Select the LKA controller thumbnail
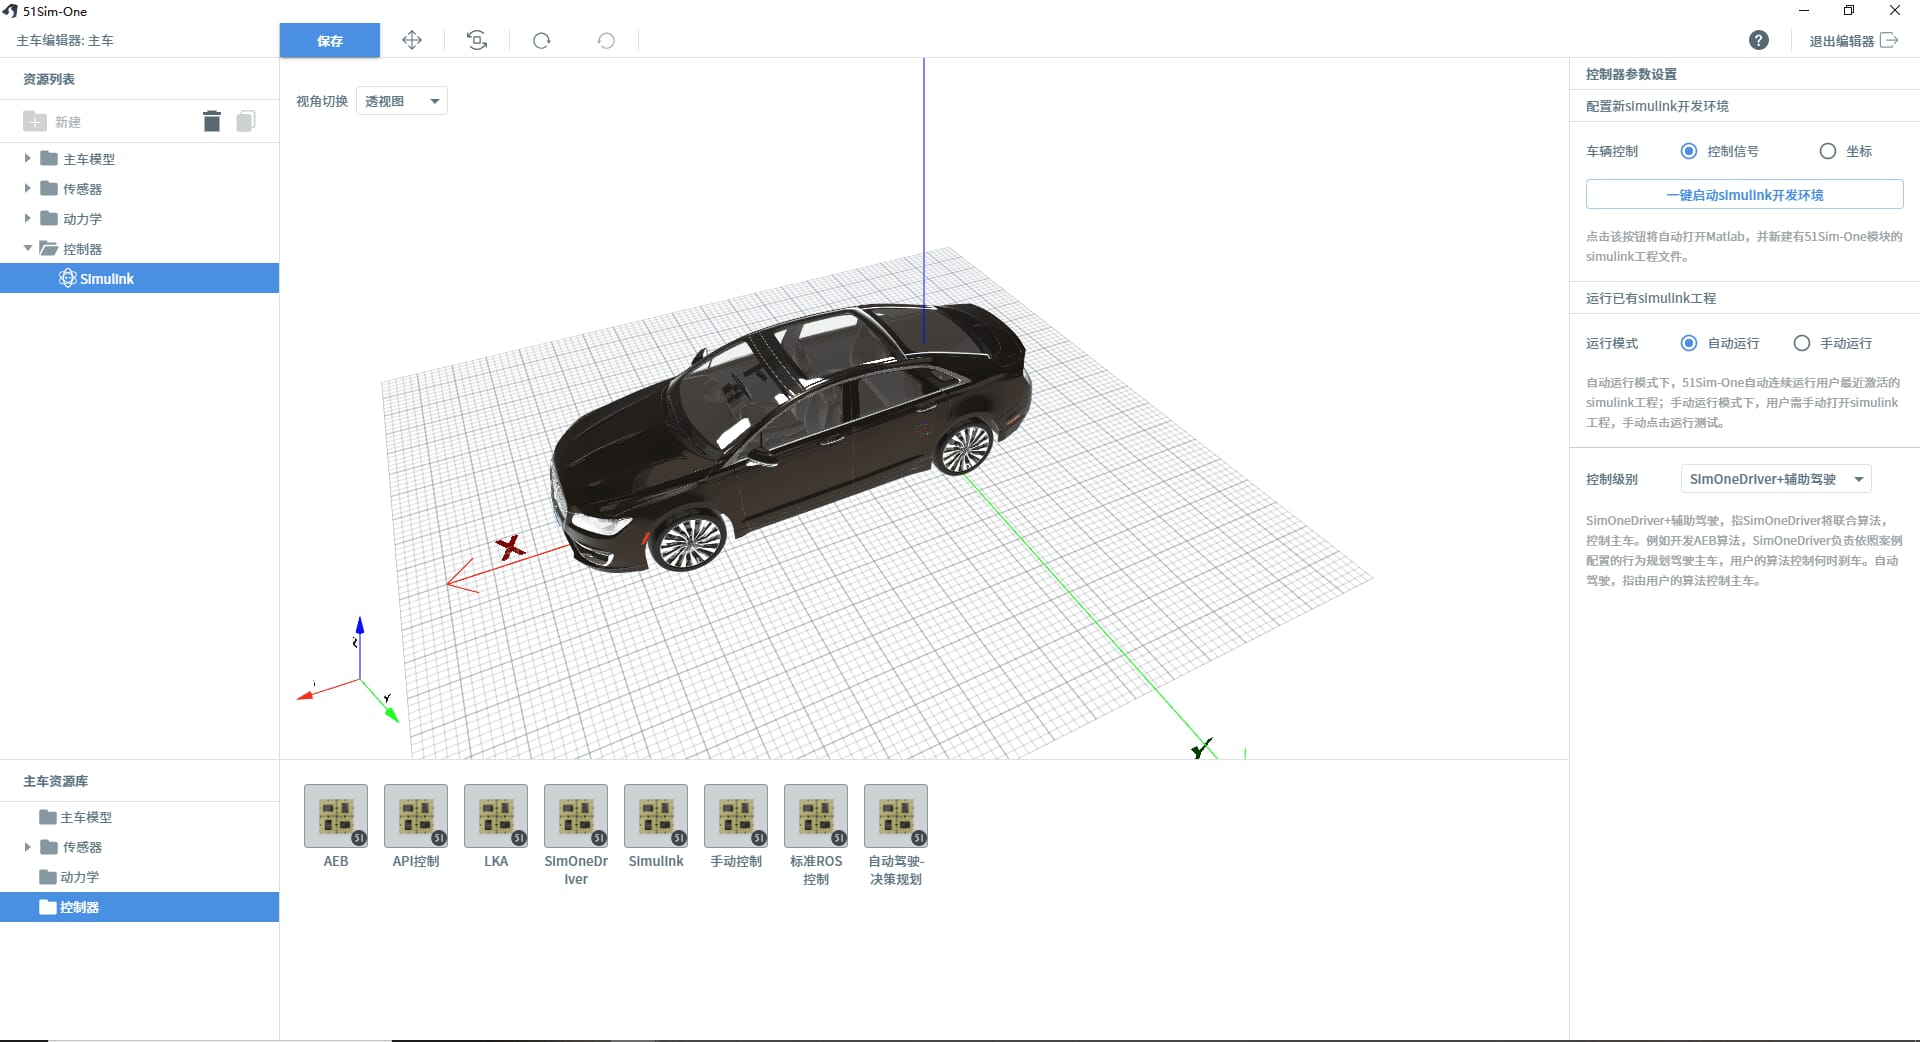The width and height of the screenshot is (1920, 1042). [496, 816]
